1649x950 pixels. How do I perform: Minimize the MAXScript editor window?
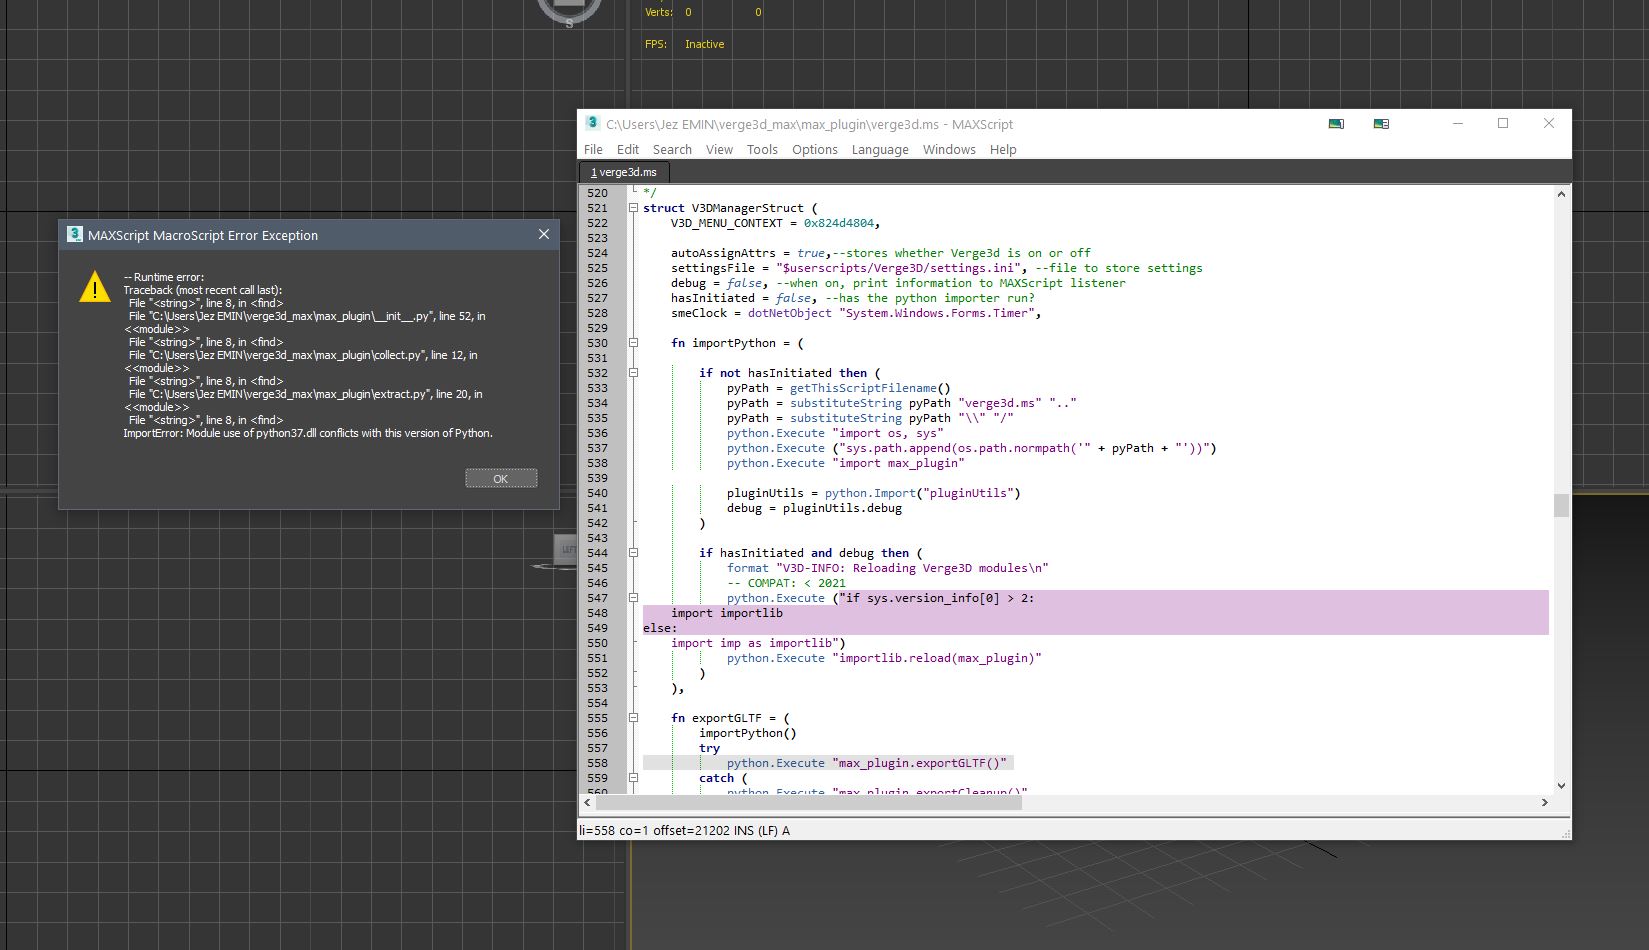click(x=1458, y=123)
